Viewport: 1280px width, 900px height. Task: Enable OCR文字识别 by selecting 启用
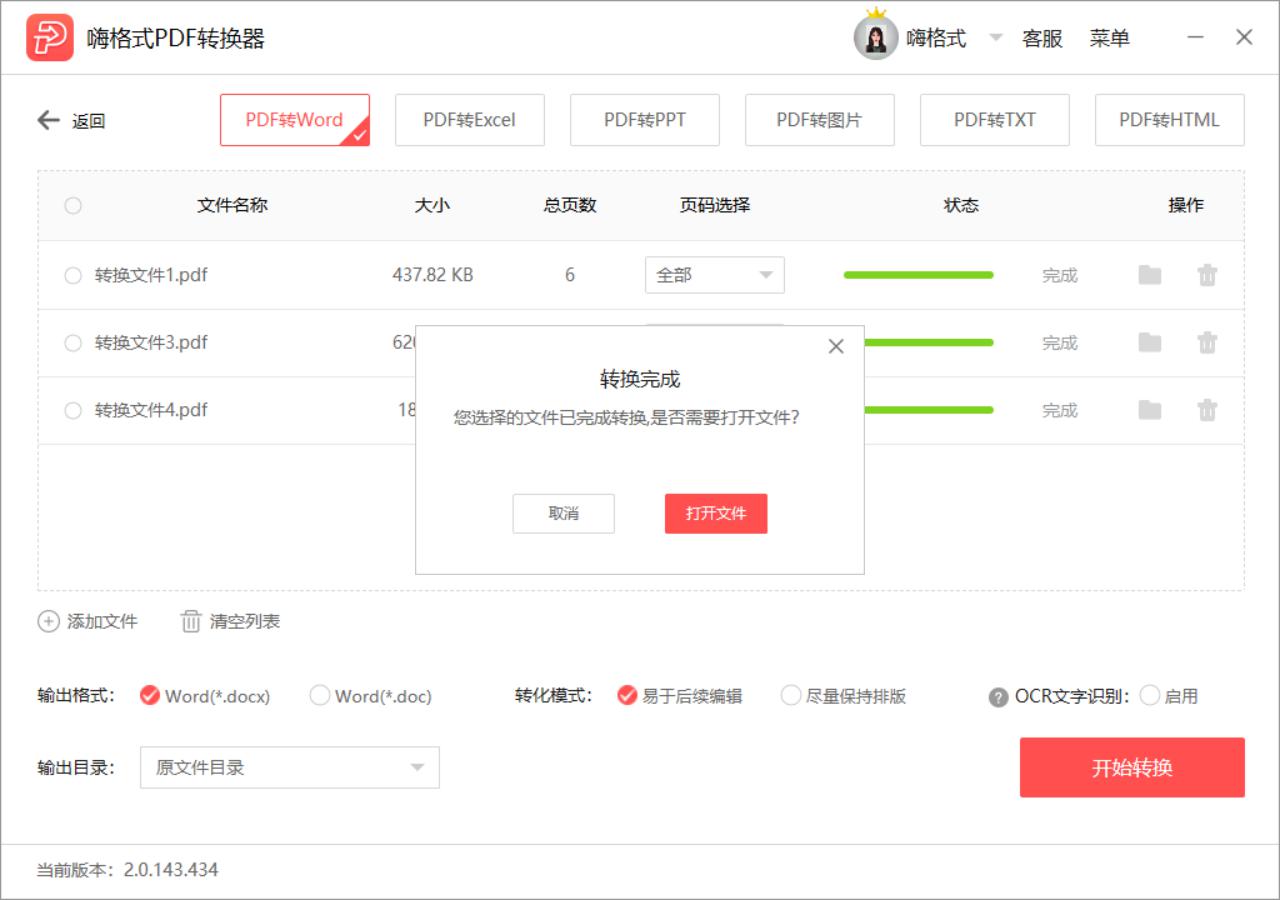click(x=1149, y=696)
